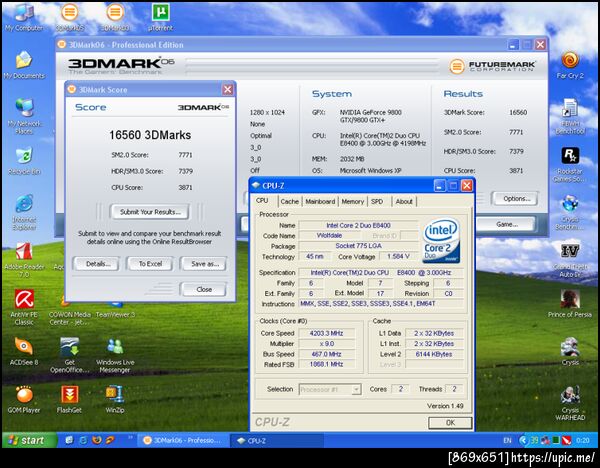The width and height of the screenshot is (600, 468).
Task: Open the Windows Start menu
Action: pyautogui.click(x=27, y=440)
